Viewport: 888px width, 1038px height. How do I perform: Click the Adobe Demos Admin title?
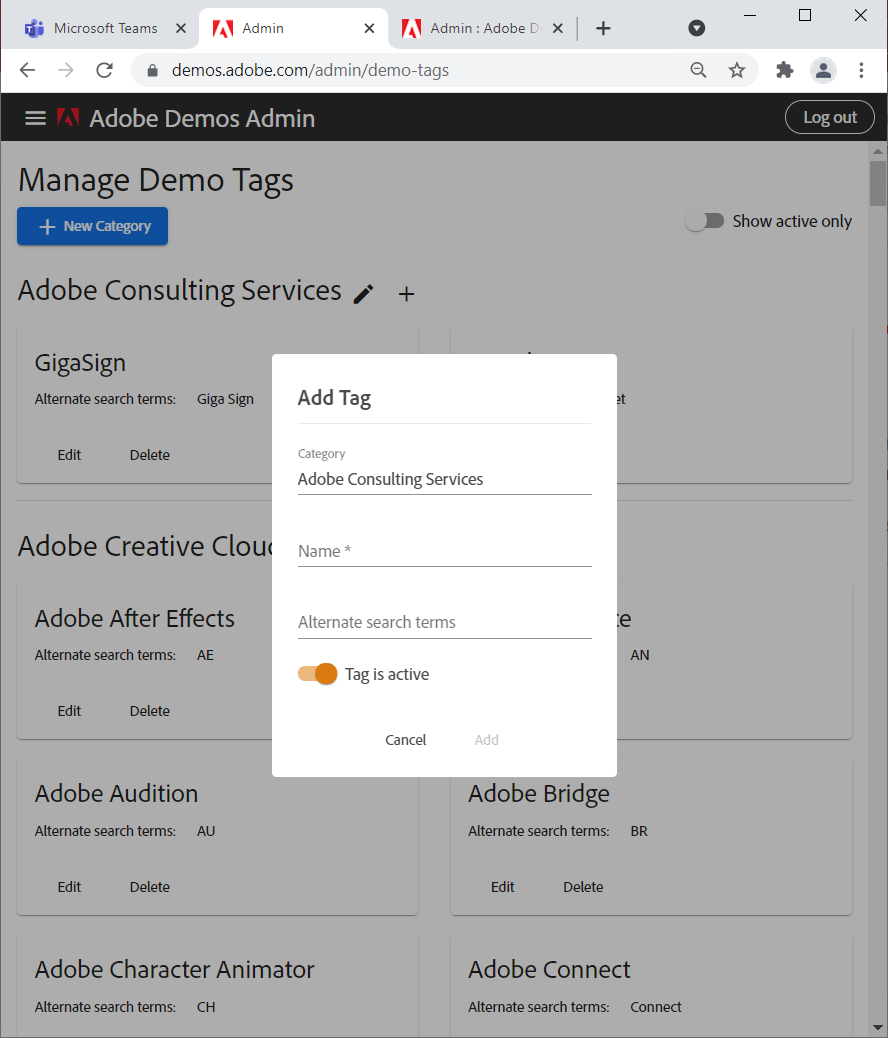[202, 118]
